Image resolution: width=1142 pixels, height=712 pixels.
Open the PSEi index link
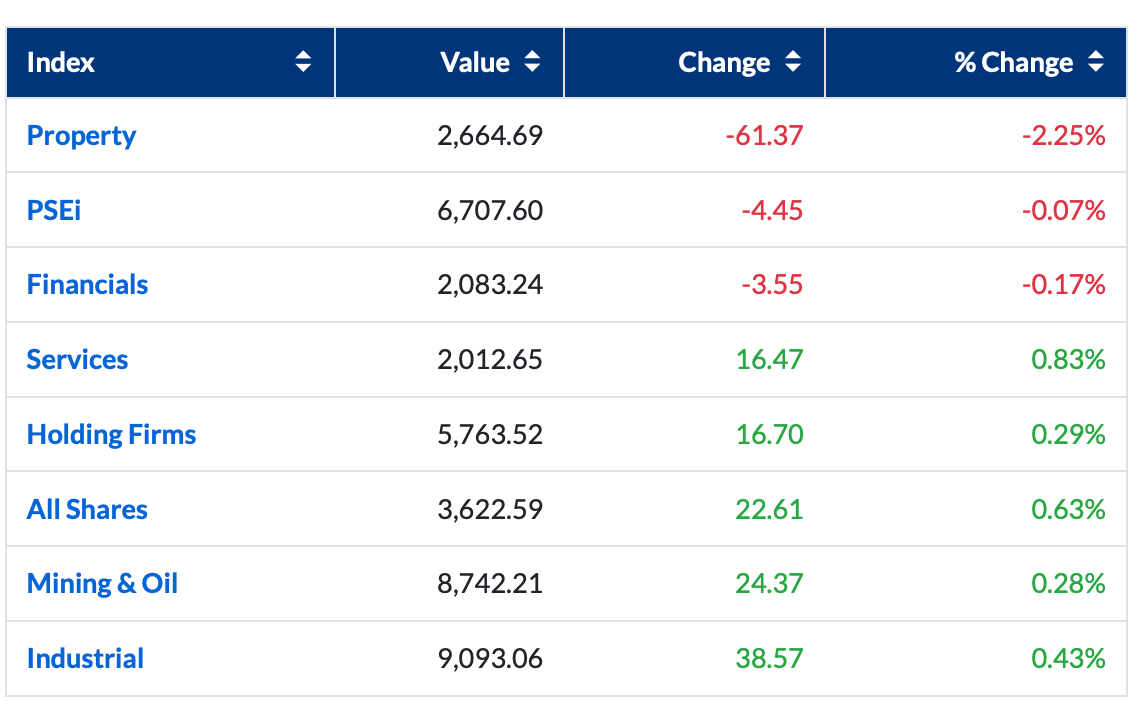(x=54, y=210)
